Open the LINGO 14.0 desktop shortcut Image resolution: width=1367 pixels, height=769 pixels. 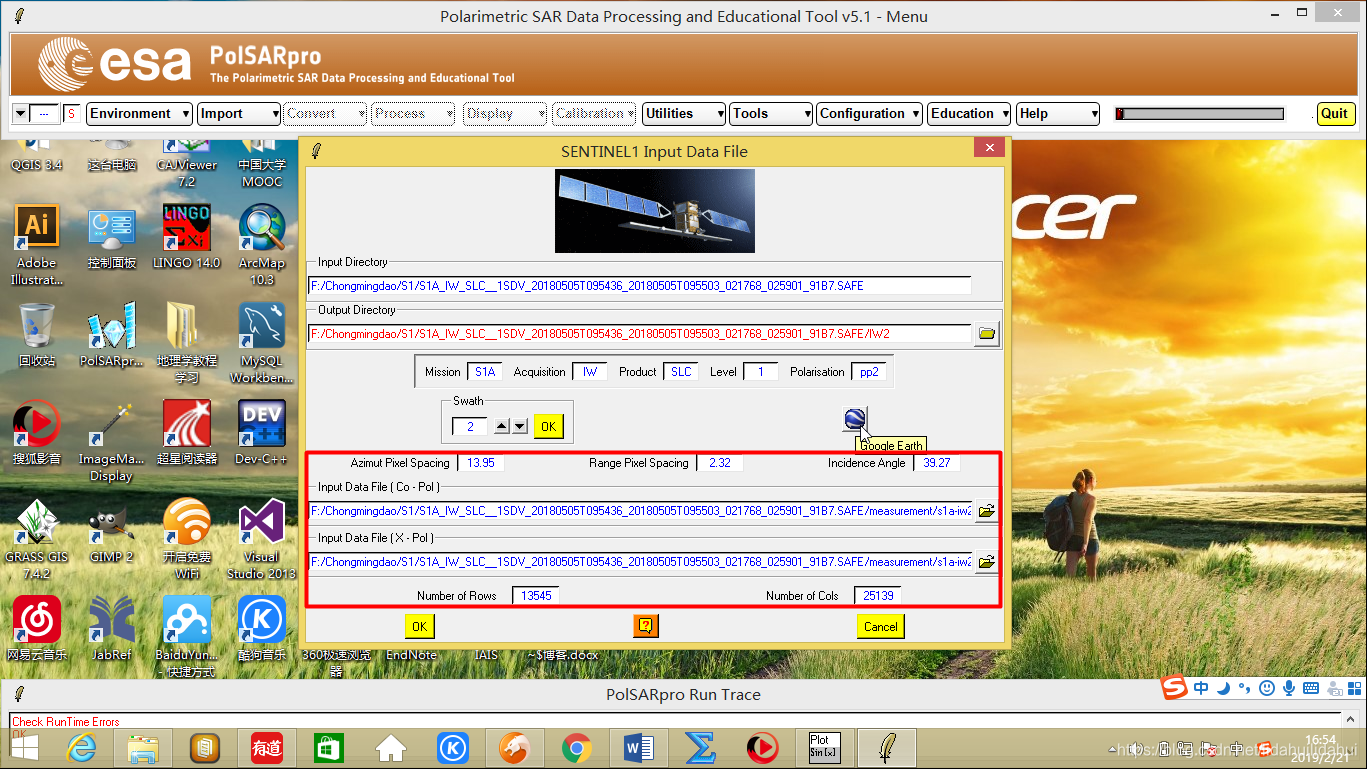click(x=186, y=237)
